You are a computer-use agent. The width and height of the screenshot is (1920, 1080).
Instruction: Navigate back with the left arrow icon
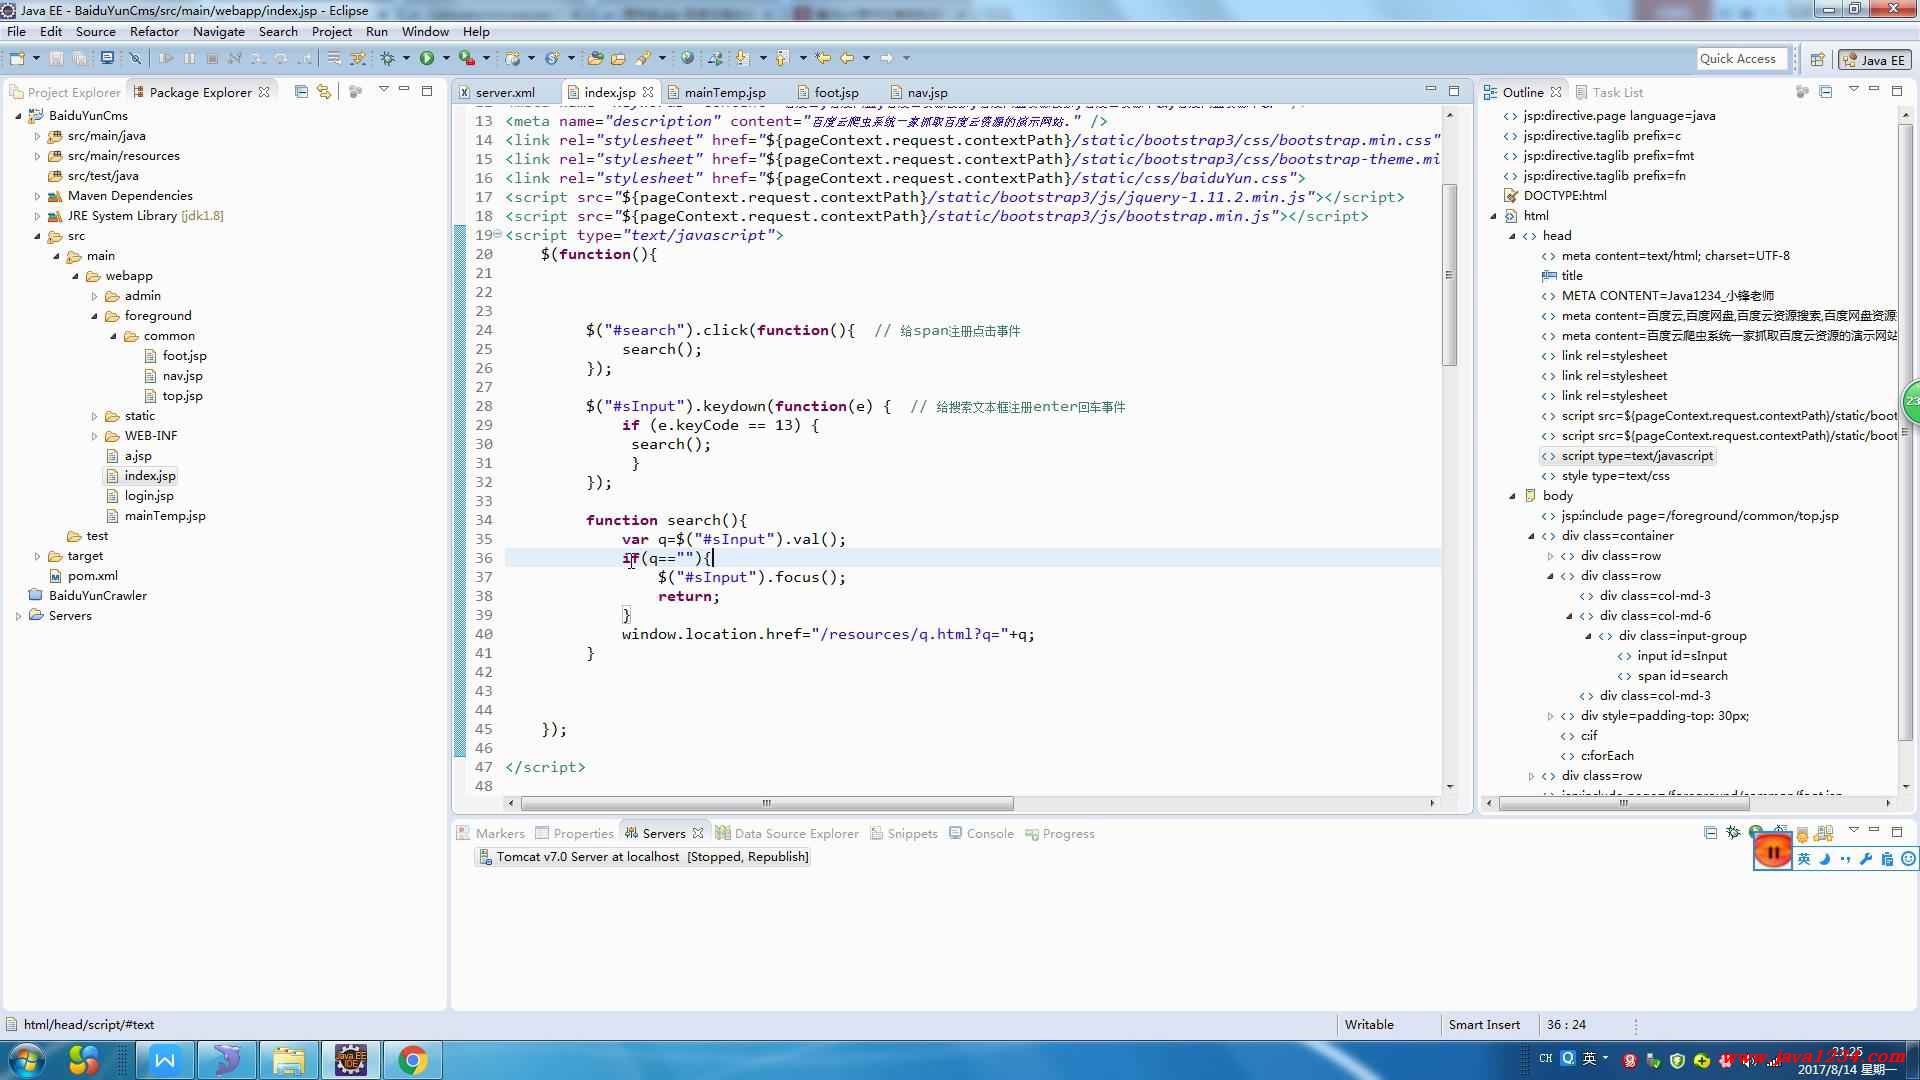pyautogui.click(x=847, y=58)
